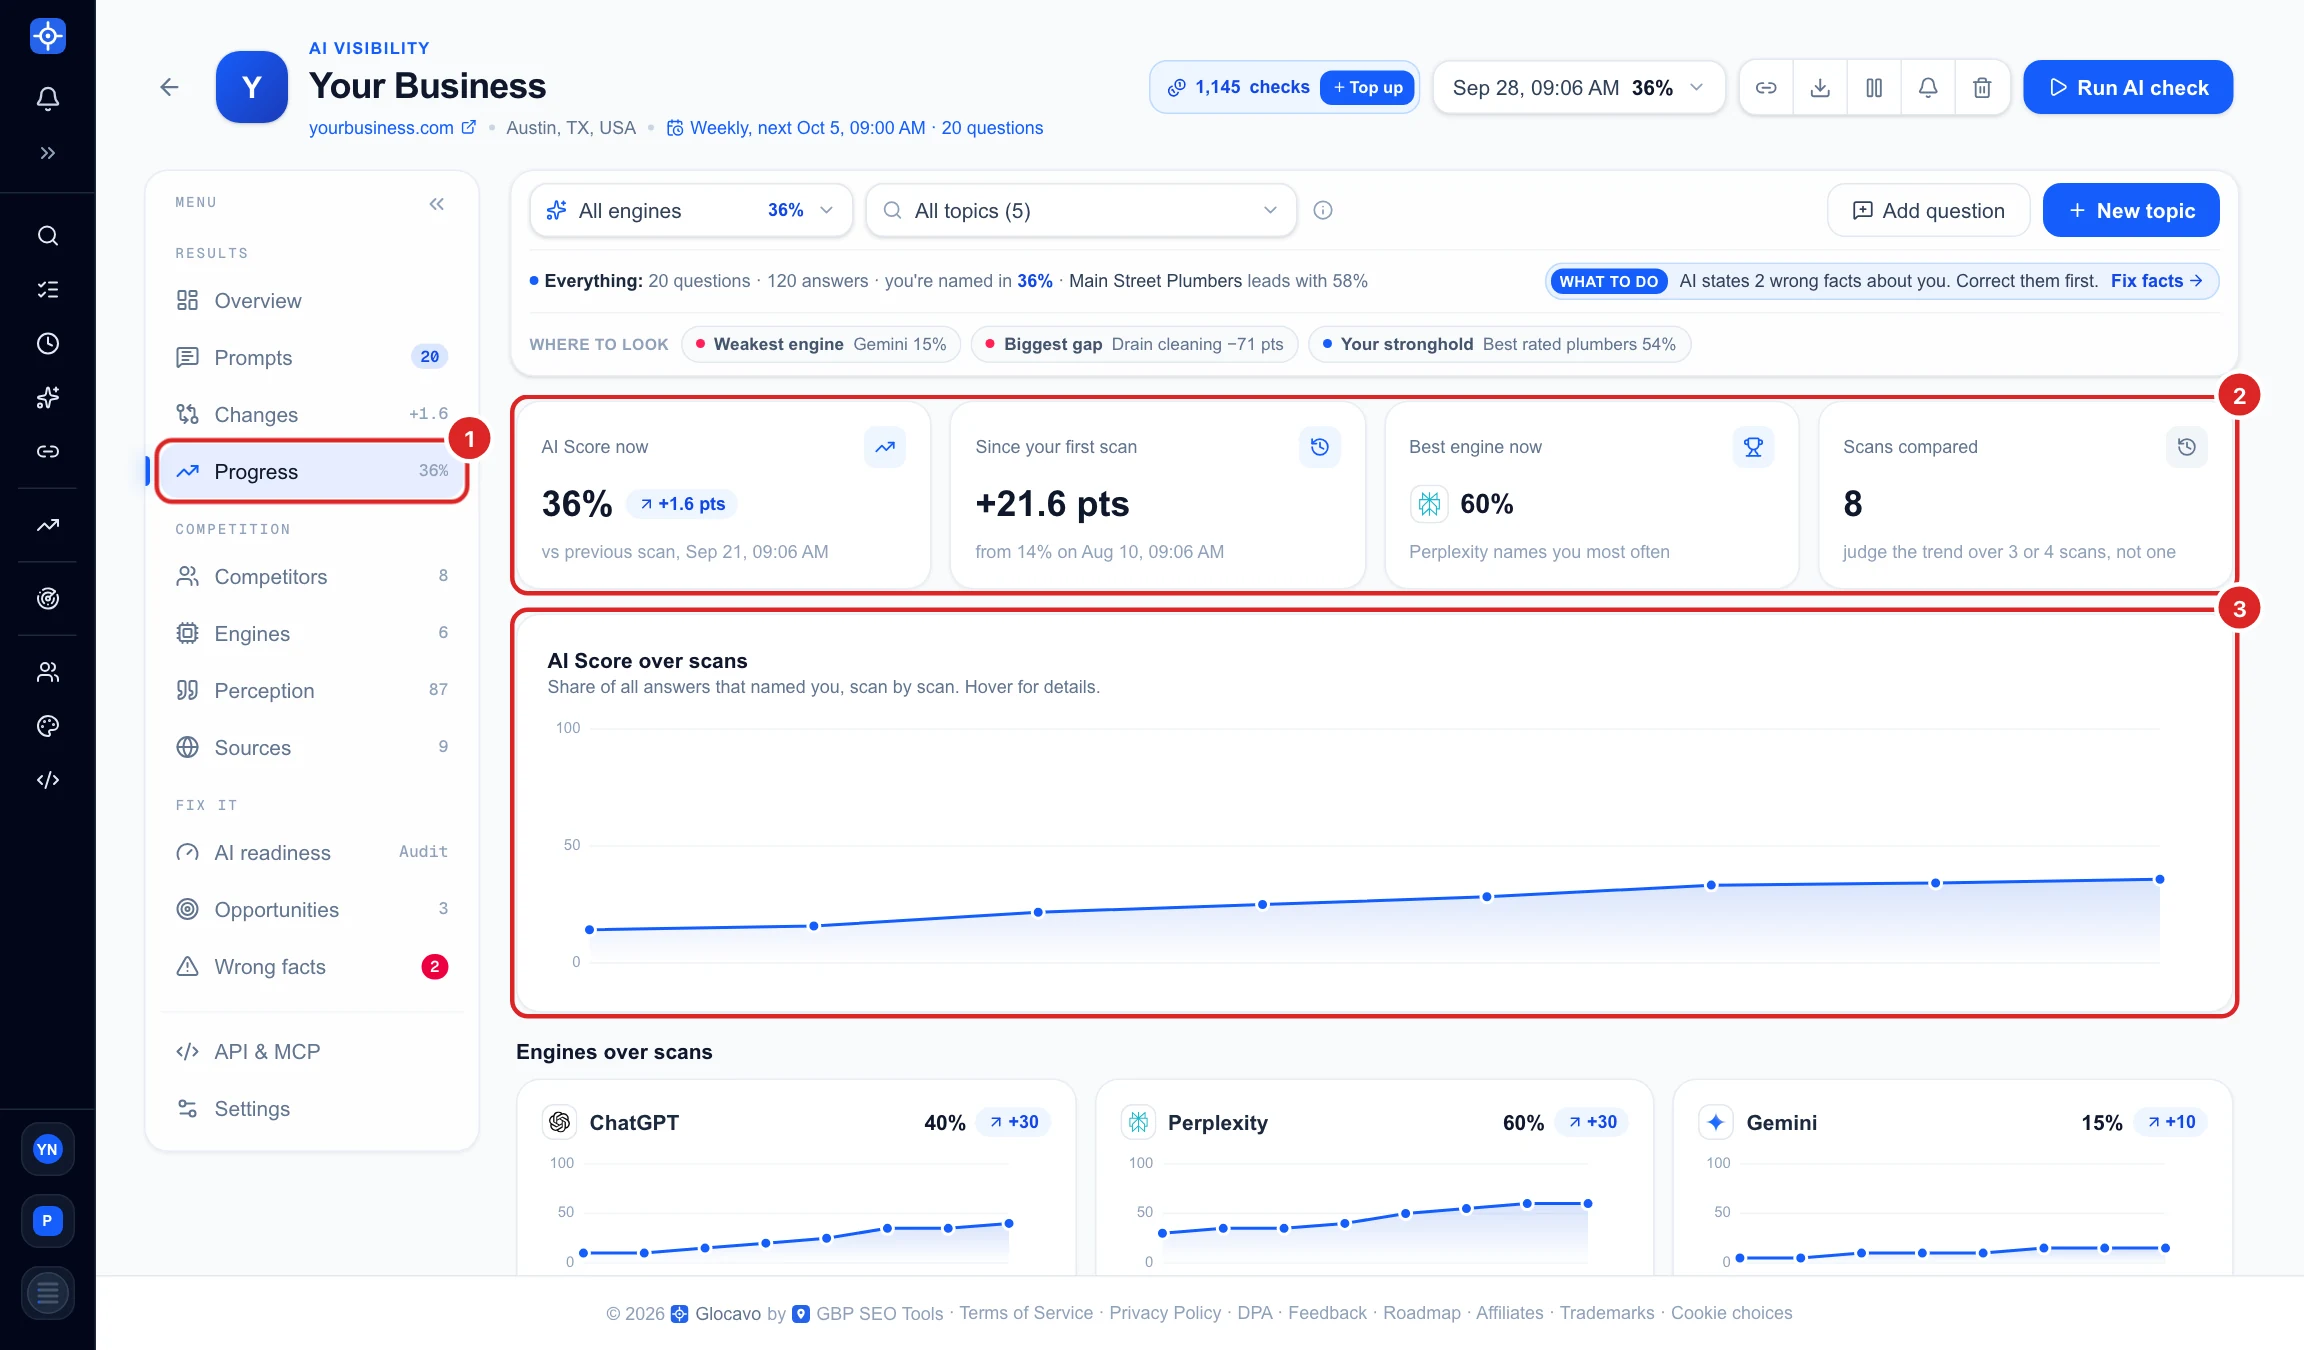Open the trend line icon in sidebar
The image size is (2304, 1350).
tap(47, 525)
